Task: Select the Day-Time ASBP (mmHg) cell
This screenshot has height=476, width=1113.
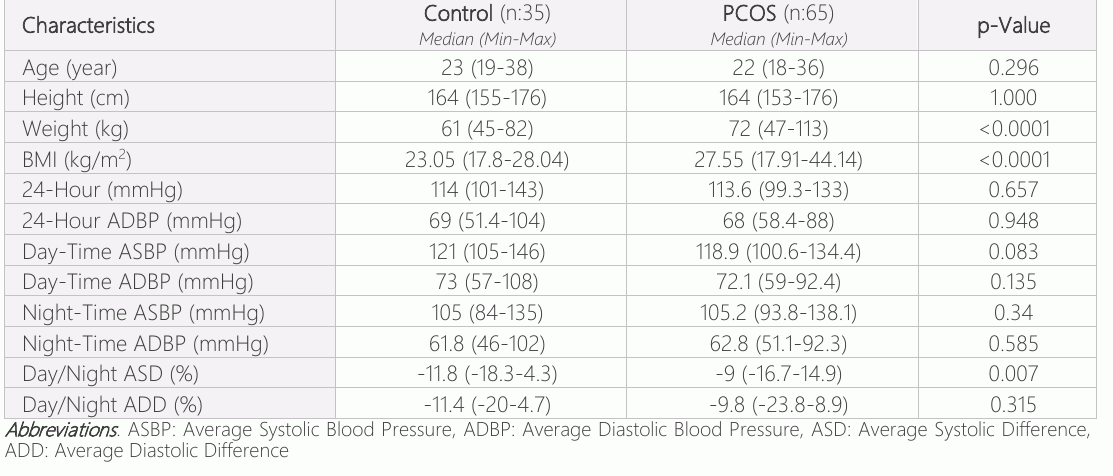Action: (136, 252)
